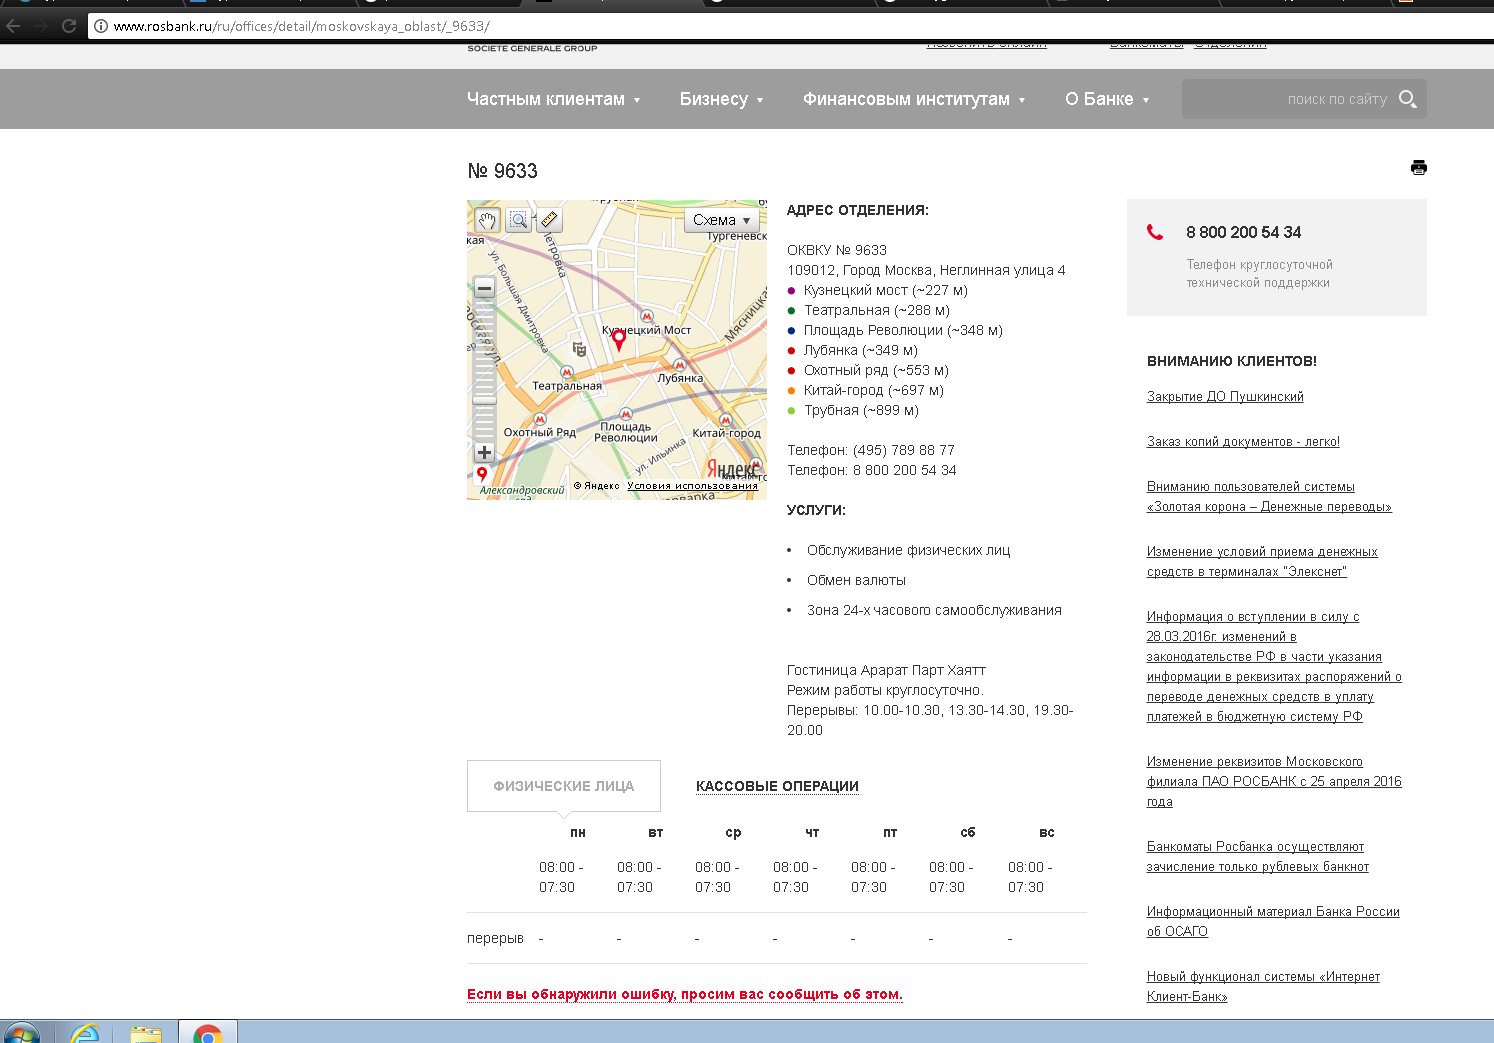Switch to Кассовые операции tab
1494x1043 pixels.
click(x=777, y=786)
